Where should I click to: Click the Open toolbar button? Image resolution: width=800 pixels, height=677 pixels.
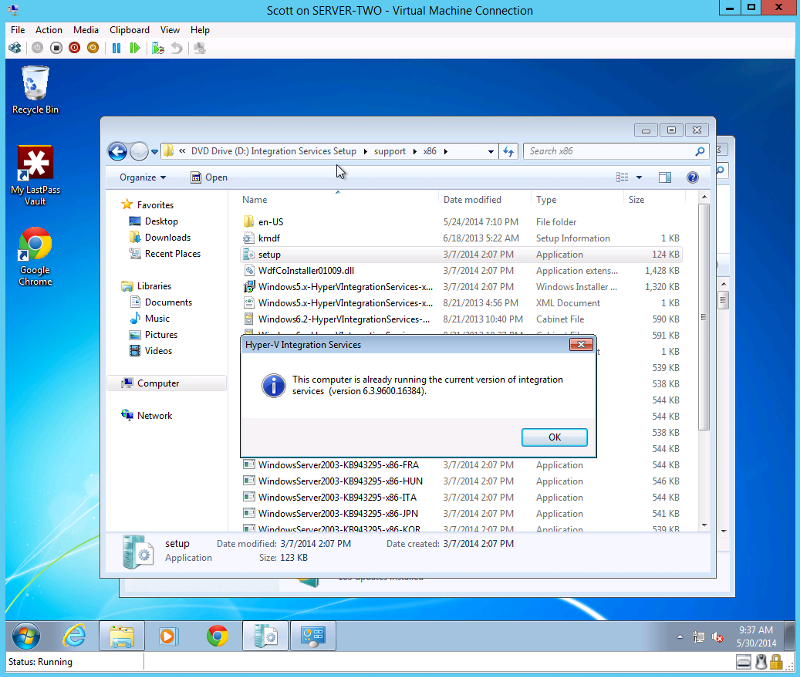click(209, 178)
